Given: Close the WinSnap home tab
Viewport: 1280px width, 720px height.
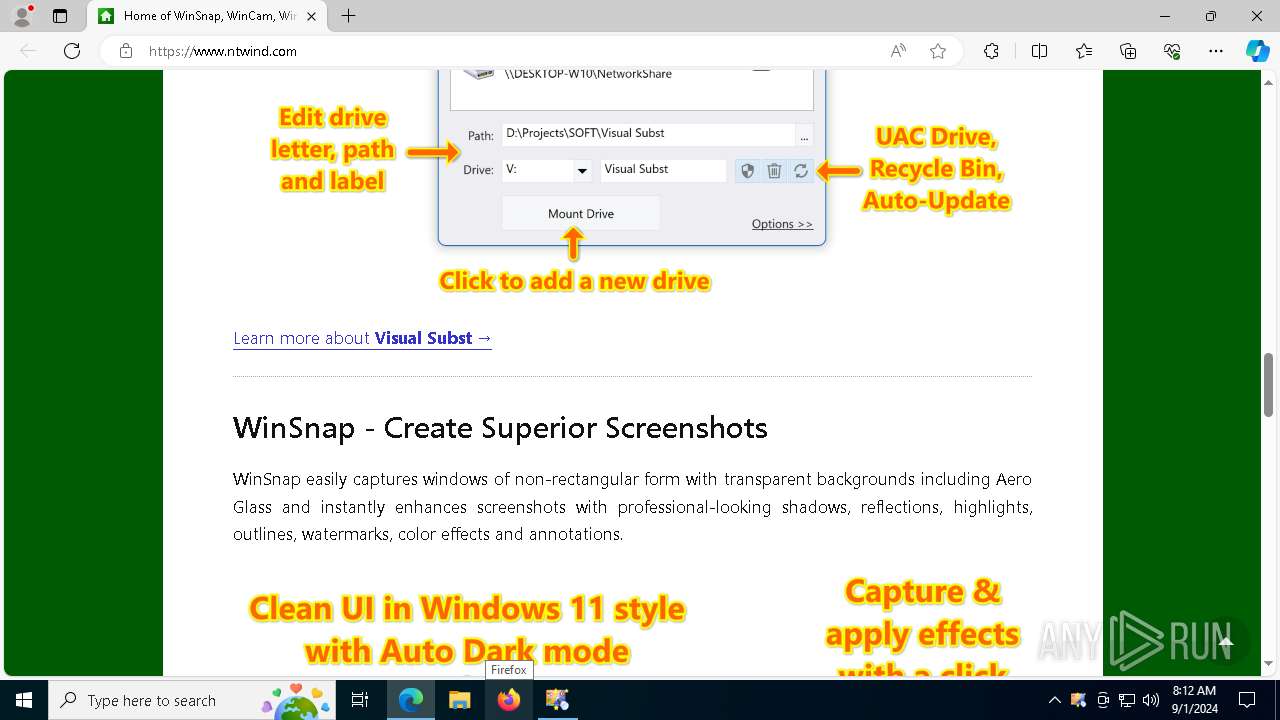Looking at the screenshot, I should click(x=312, y=16).
